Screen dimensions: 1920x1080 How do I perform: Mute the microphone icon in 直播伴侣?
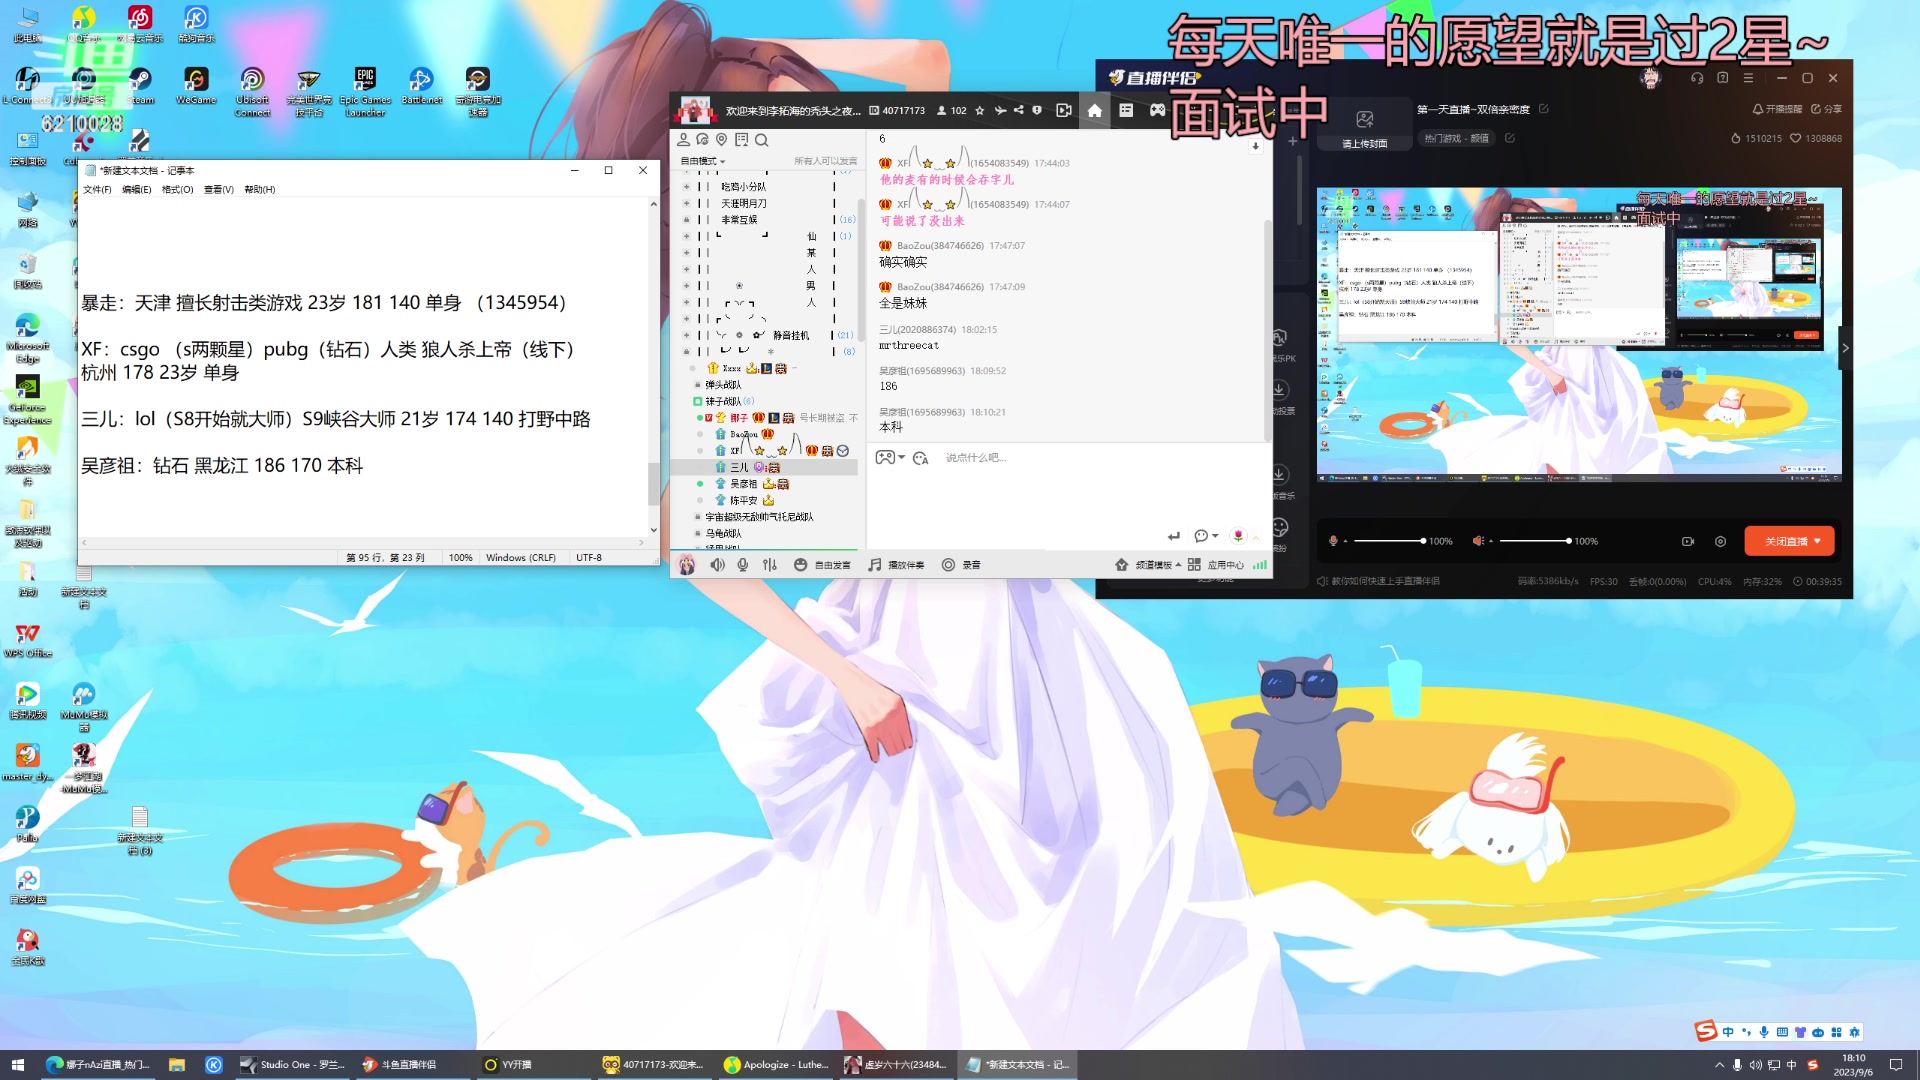click(x=1333, y=541)
